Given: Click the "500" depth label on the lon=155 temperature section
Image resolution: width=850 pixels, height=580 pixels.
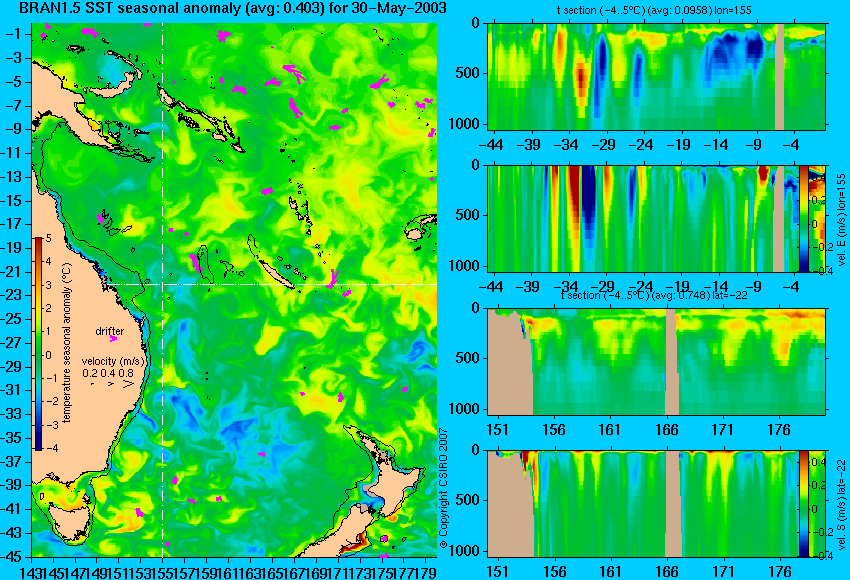Looking at the screenshot, I should click(x=468, y=73).
